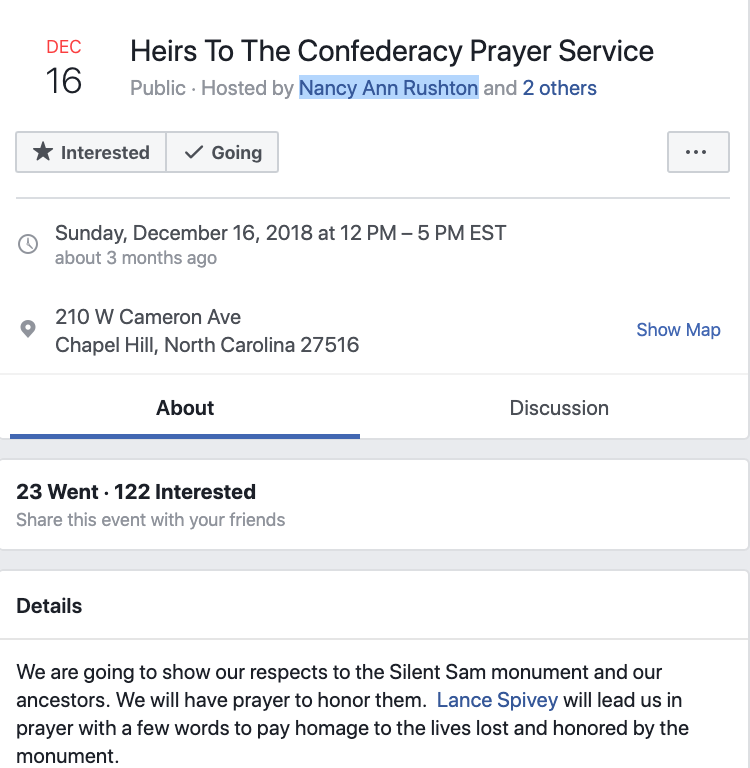
Task: Switch to the Discussion tab
Action: 559,408
